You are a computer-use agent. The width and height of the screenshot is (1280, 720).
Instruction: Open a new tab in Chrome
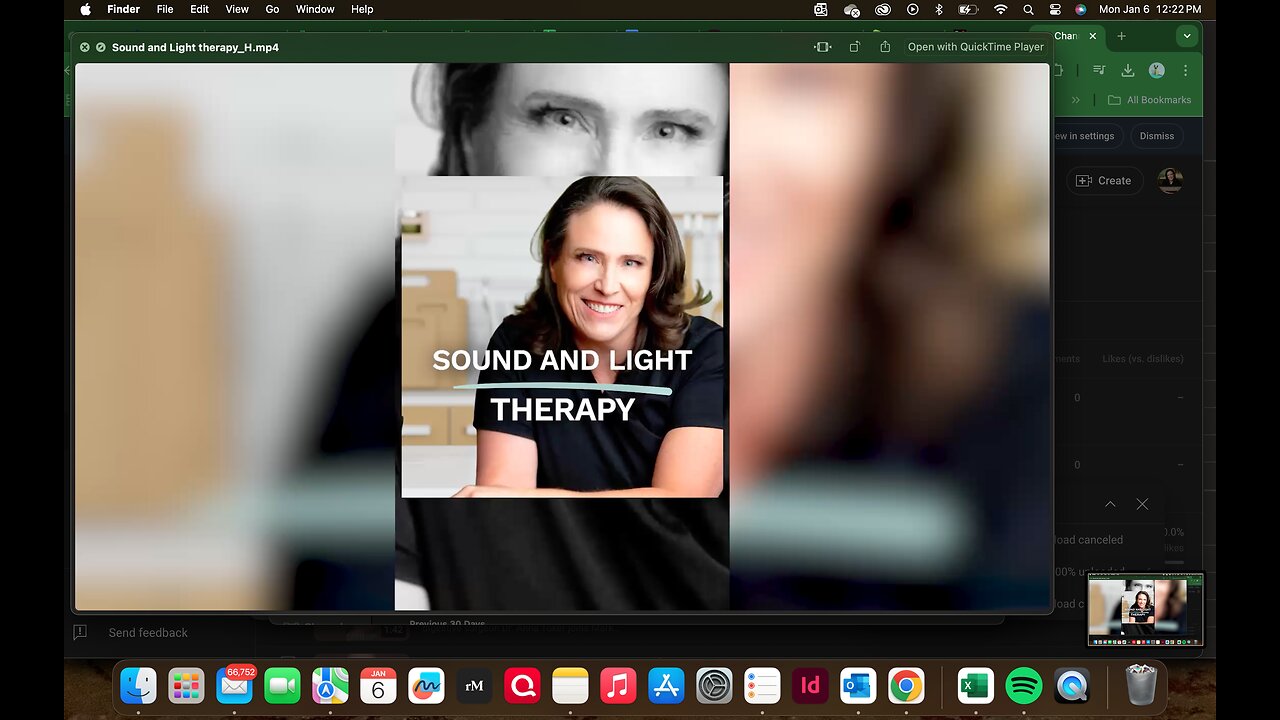tap(1121, 36)
